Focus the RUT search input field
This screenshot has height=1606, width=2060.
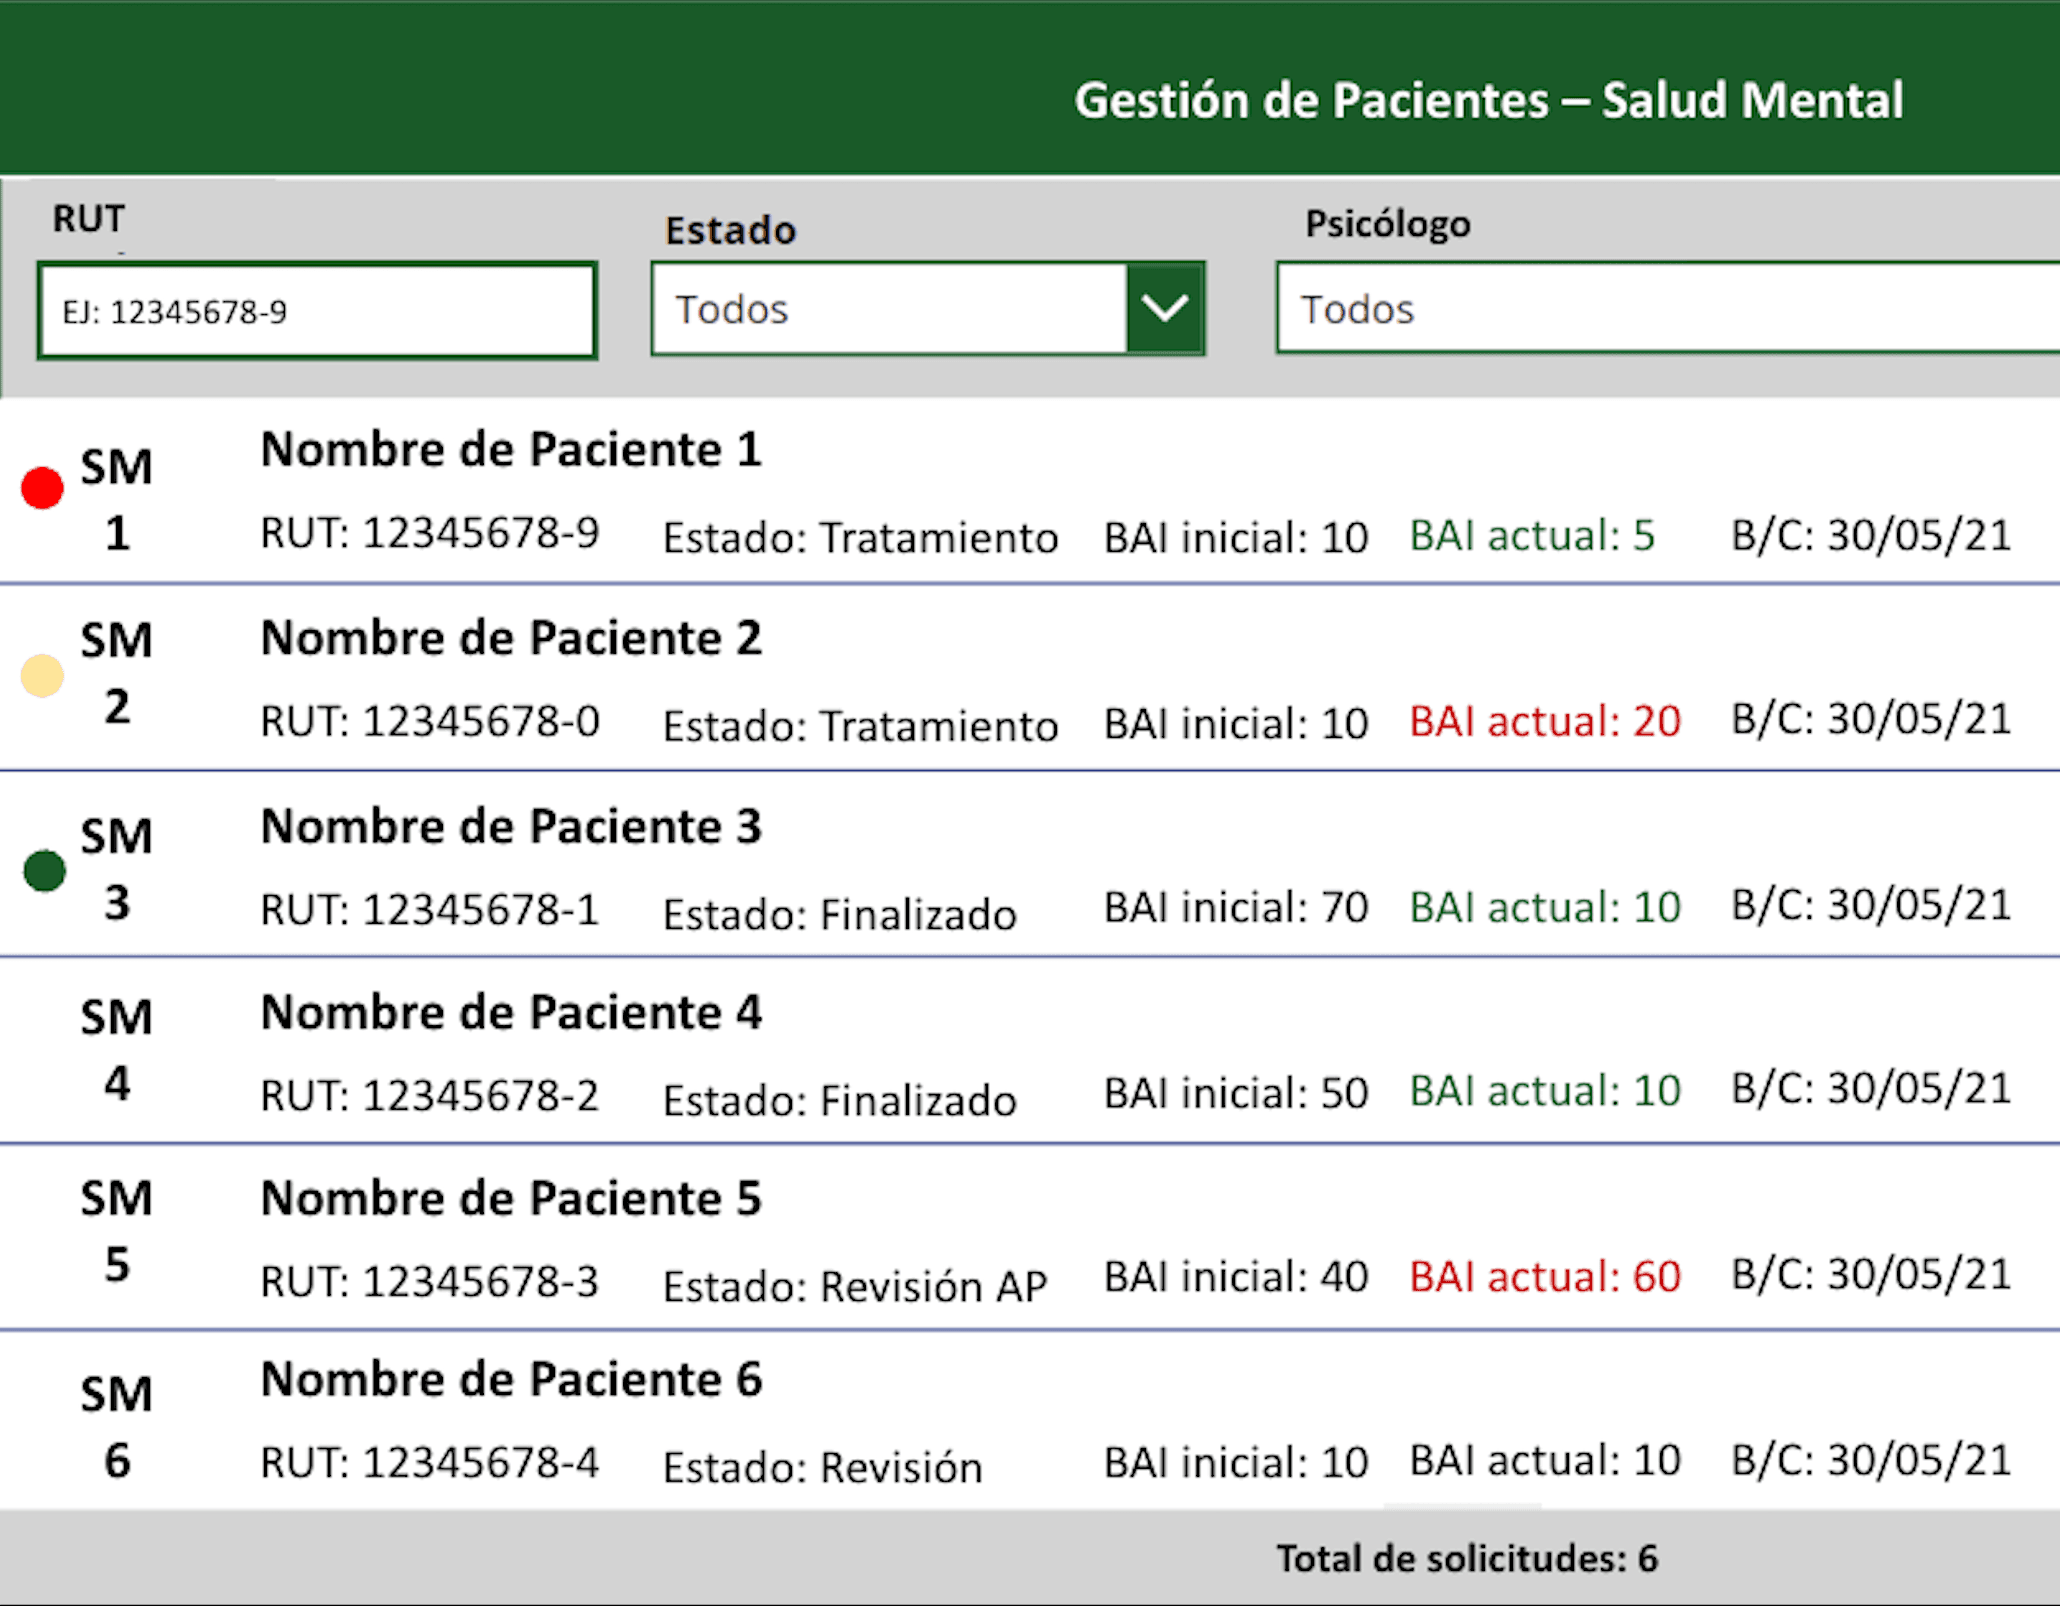[x=317, y=311]
